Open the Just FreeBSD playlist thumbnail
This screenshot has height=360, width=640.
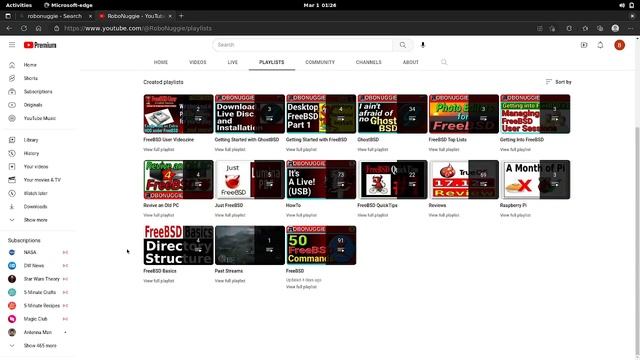click(250, 180)
